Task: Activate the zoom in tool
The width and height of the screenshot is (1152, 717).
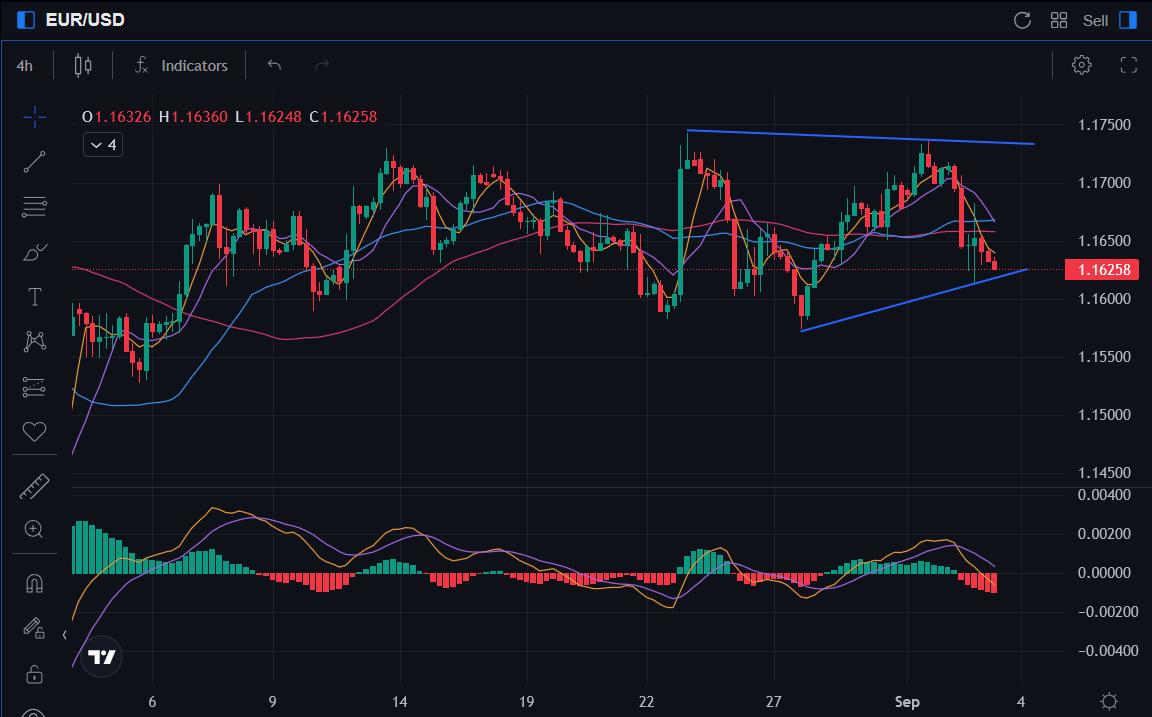Action: click(x=34, y=529)
